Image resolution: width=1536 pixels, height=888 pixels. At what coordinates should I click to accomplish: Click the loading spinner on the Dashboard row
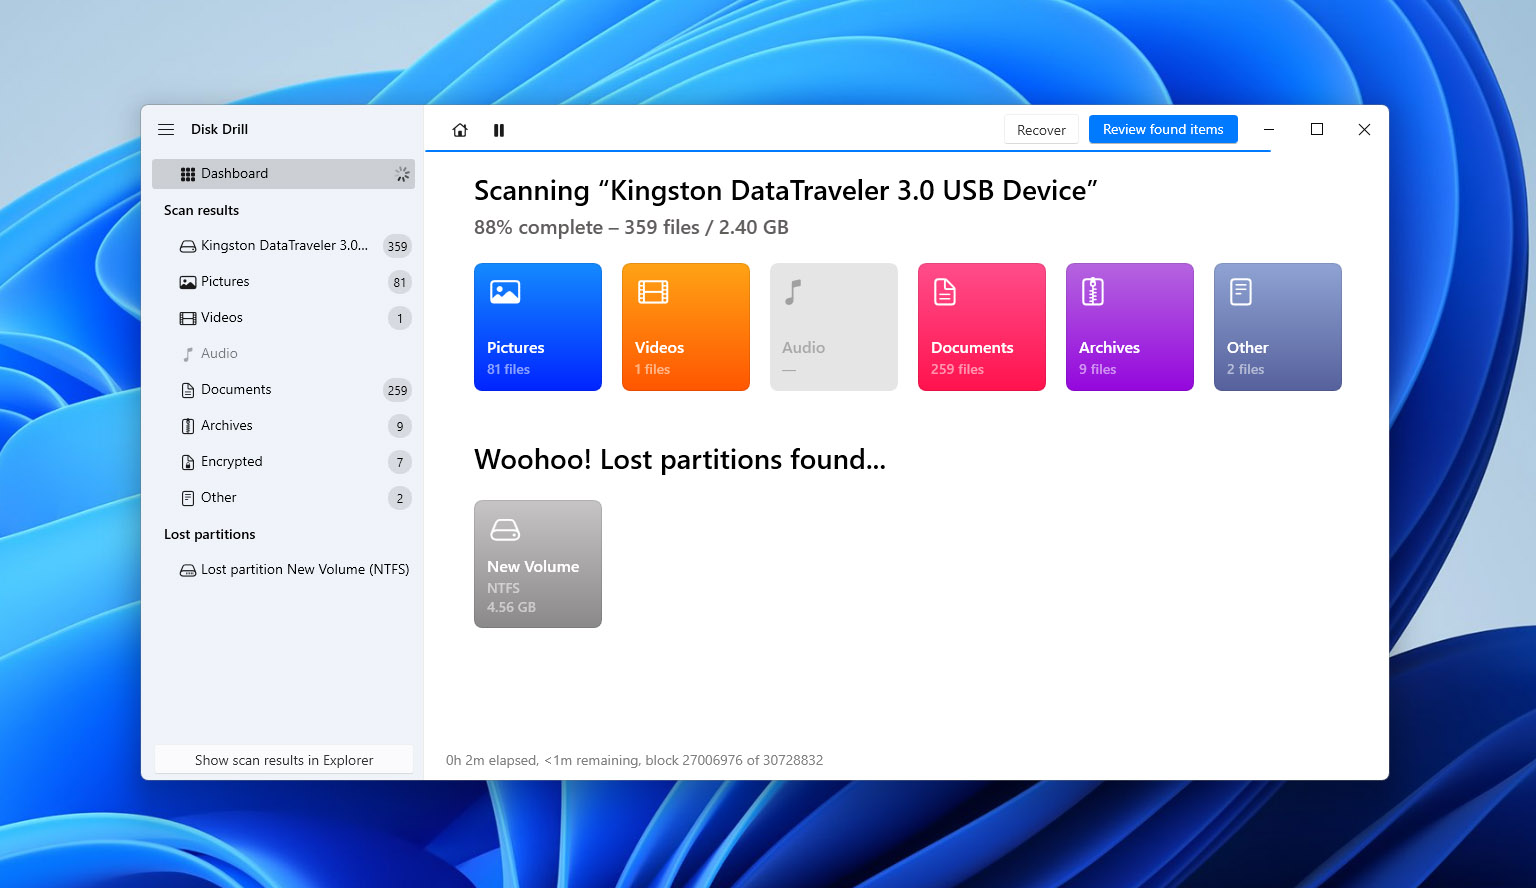point(402,174)
